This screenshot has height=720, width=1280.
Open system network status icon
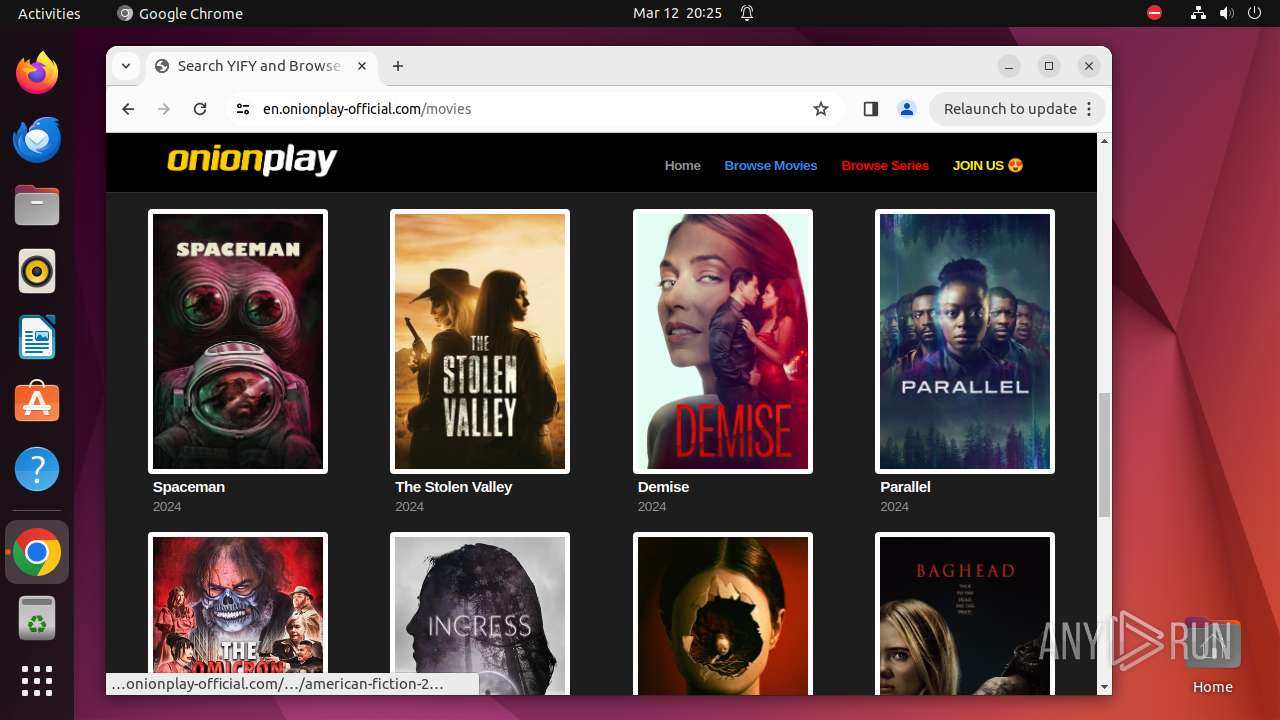[1199, 13]
